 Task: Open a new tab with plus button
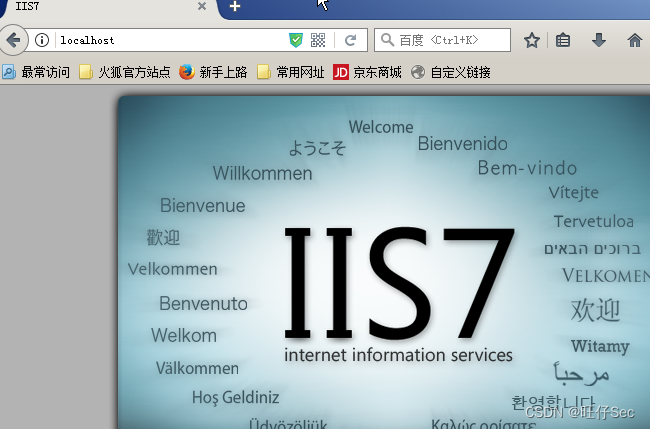pyautogui.click(x=235, y=6)
